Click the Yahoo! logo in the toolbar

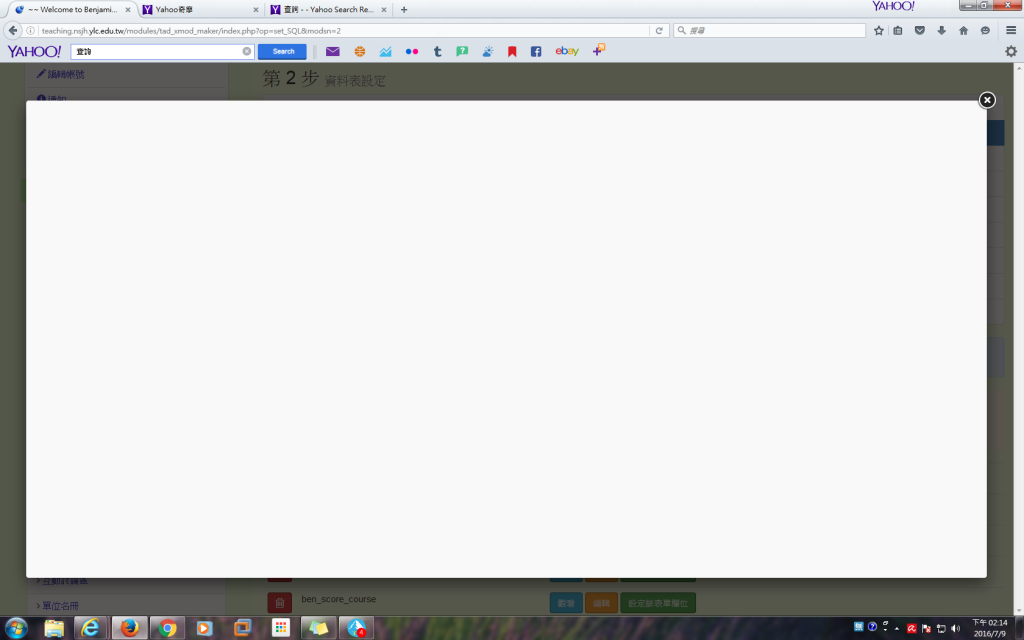[34, 51]
